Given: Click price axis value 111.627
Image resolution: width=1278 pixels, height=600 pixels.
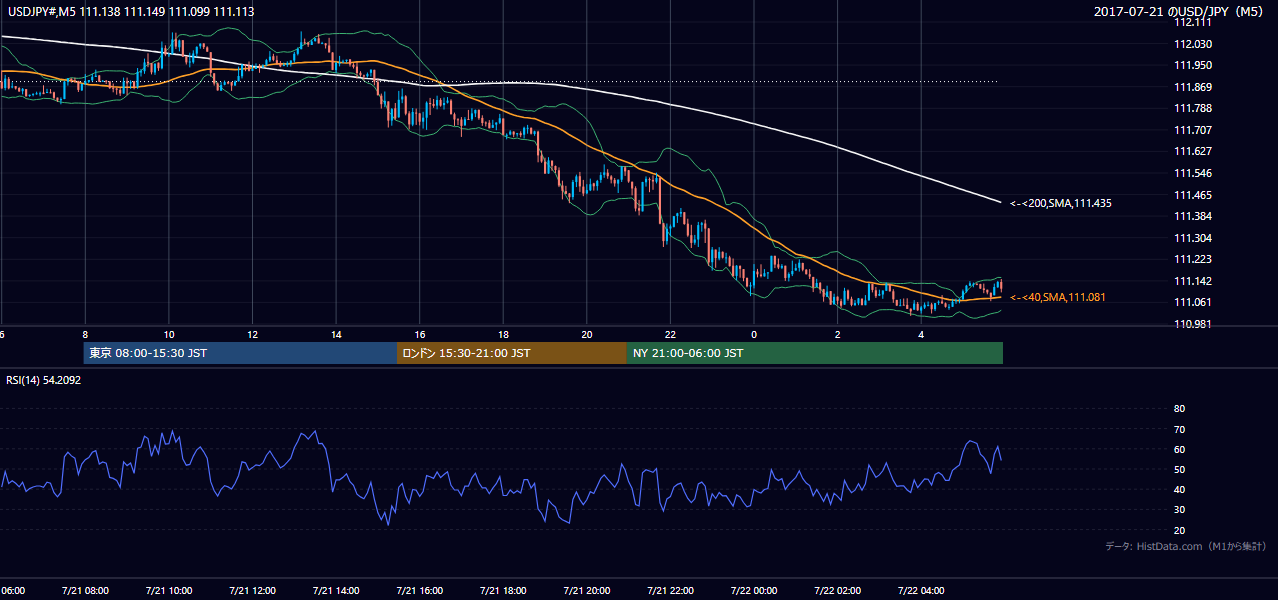Looking at the screenshot, I should [x=1193, y=152].
